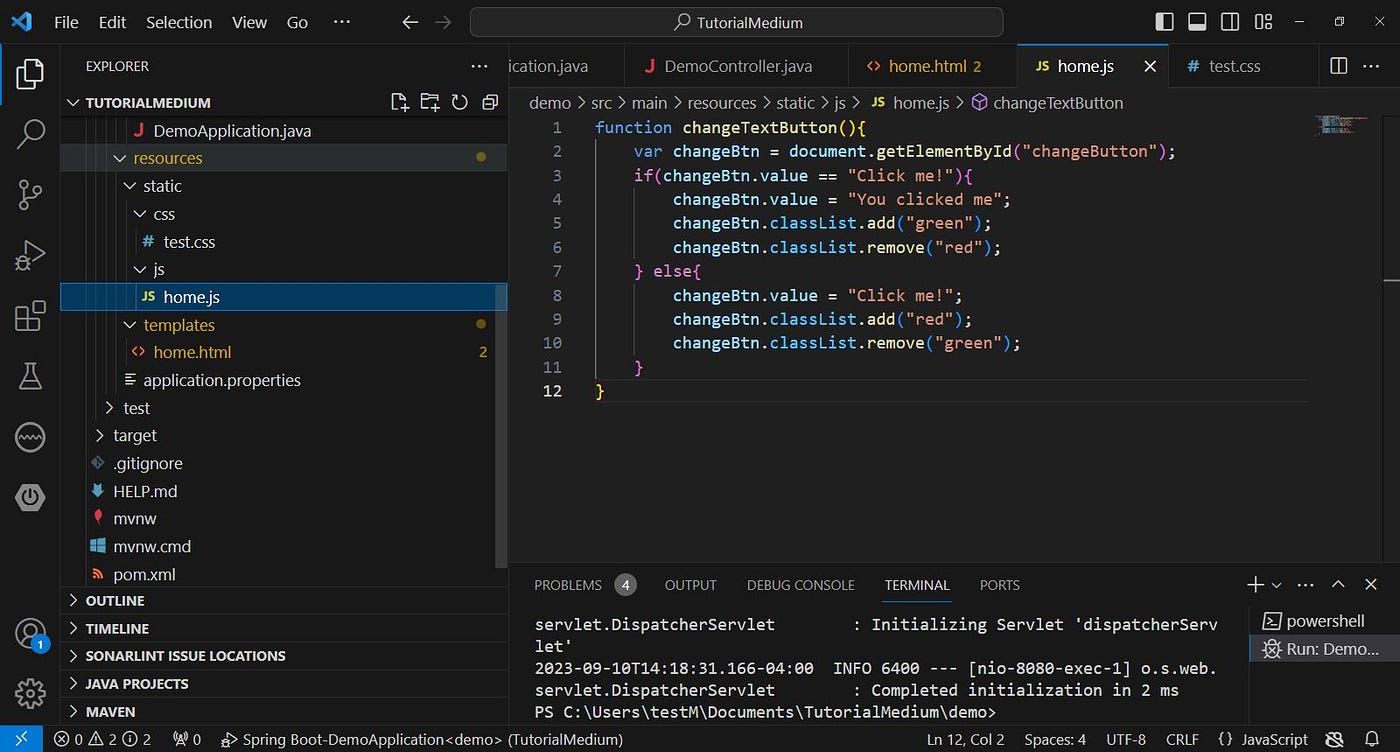Open Run and Debug view
The image size is (1400, 752).
pyautogui.click(x=30, y=256)
